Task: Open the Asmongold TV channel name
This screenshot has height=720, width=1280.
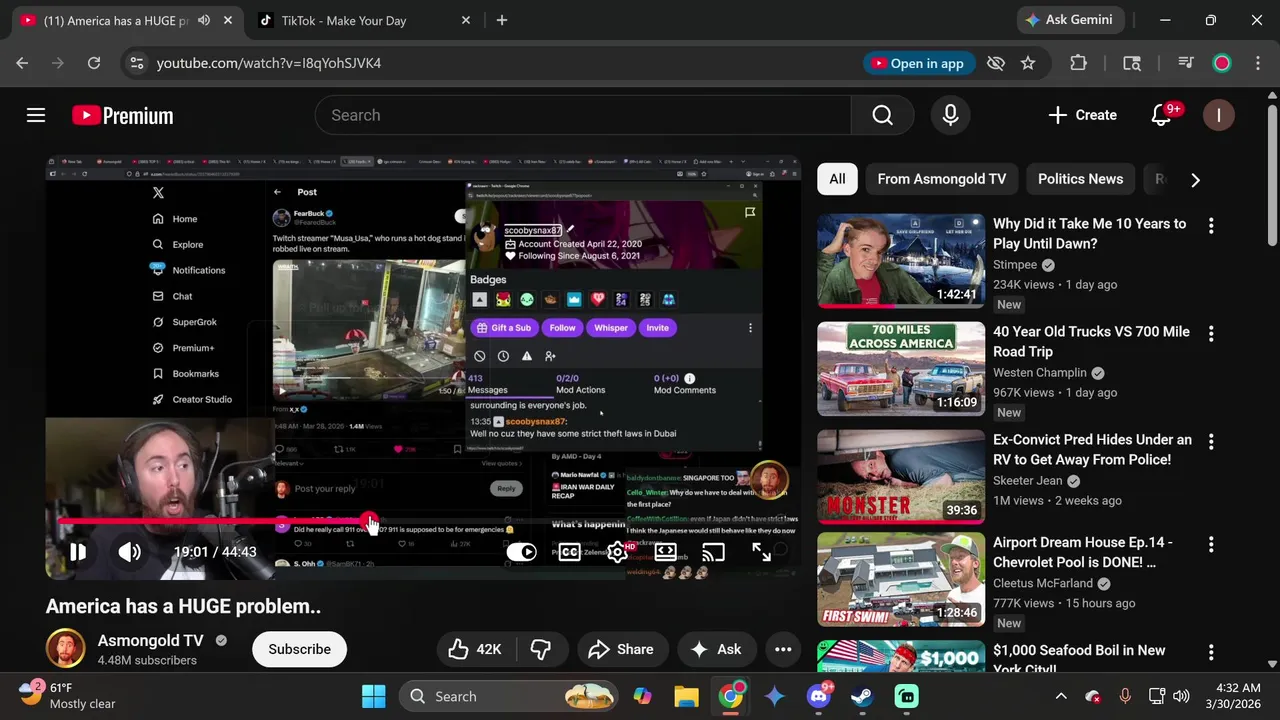Action: (x=150, y=640)
